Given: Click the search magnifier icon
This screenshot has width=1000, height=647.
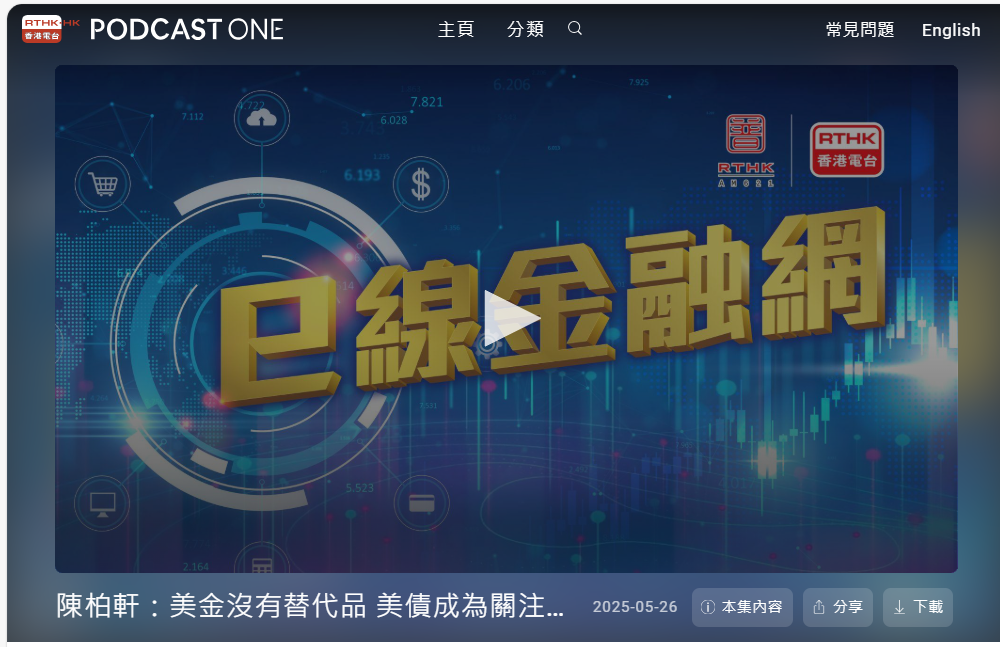Looking at the screenshot, I should [575, 29].
